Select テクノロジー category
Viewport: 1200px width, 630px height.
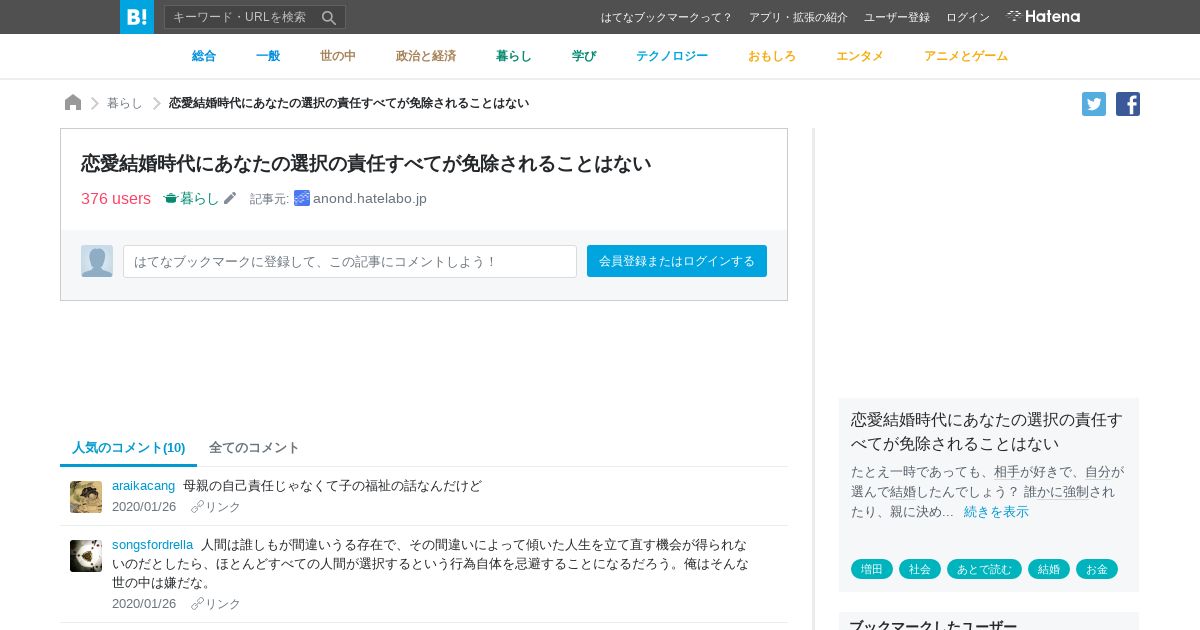[672, 56]
